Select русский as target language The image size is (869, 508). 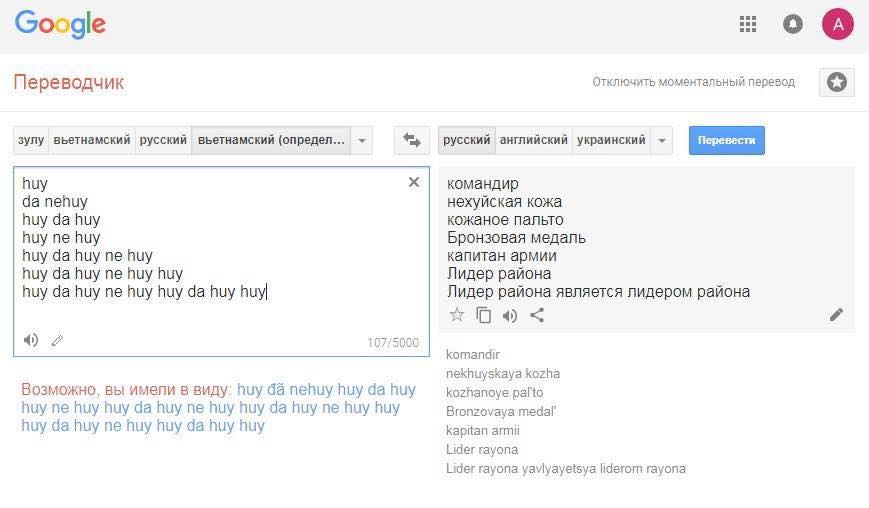[467, 140]
